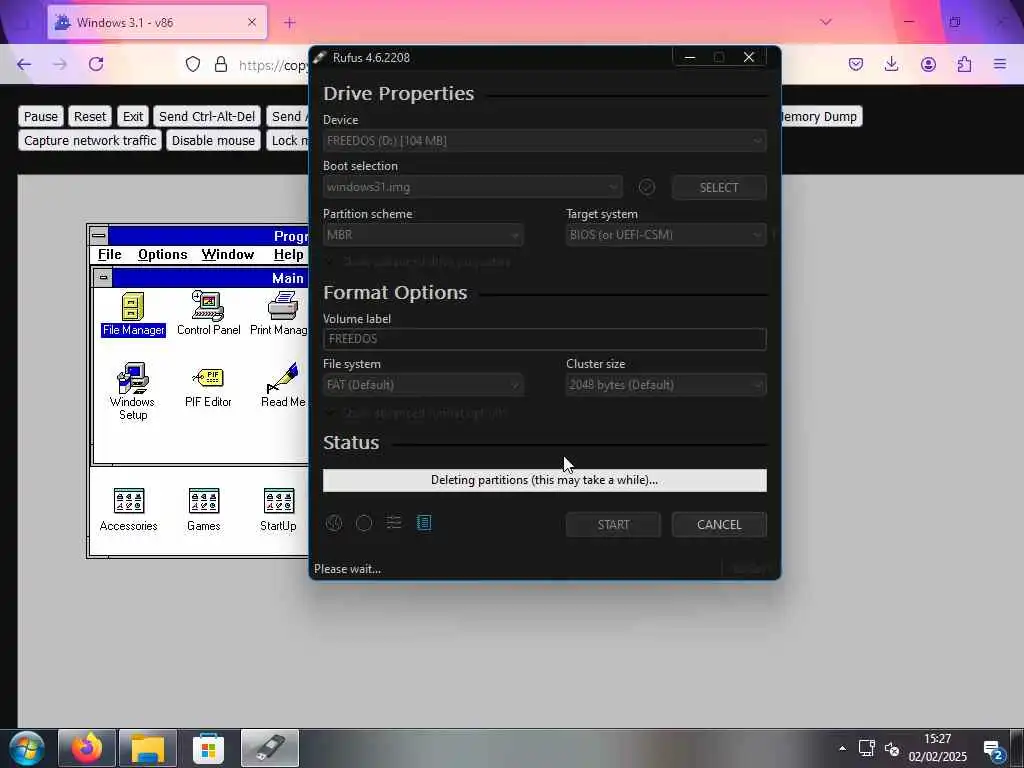Click the emulator Exit button
1024x768 pixels.
(133, 116)
